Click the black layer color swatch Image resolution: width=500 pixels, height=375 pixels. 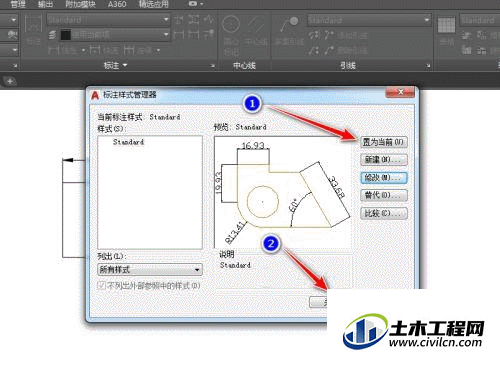click(65, 35)
